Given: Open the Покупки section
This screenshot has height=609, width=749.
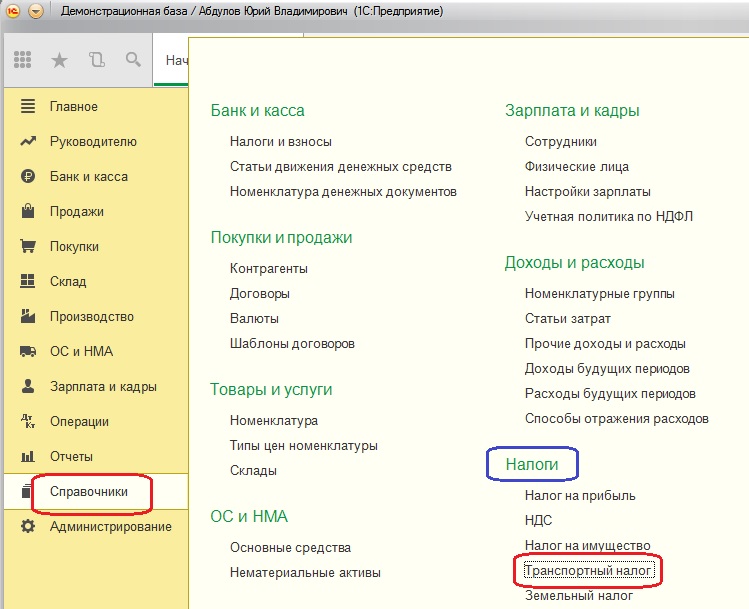Looking at the screenshot, I should (74, 246).
